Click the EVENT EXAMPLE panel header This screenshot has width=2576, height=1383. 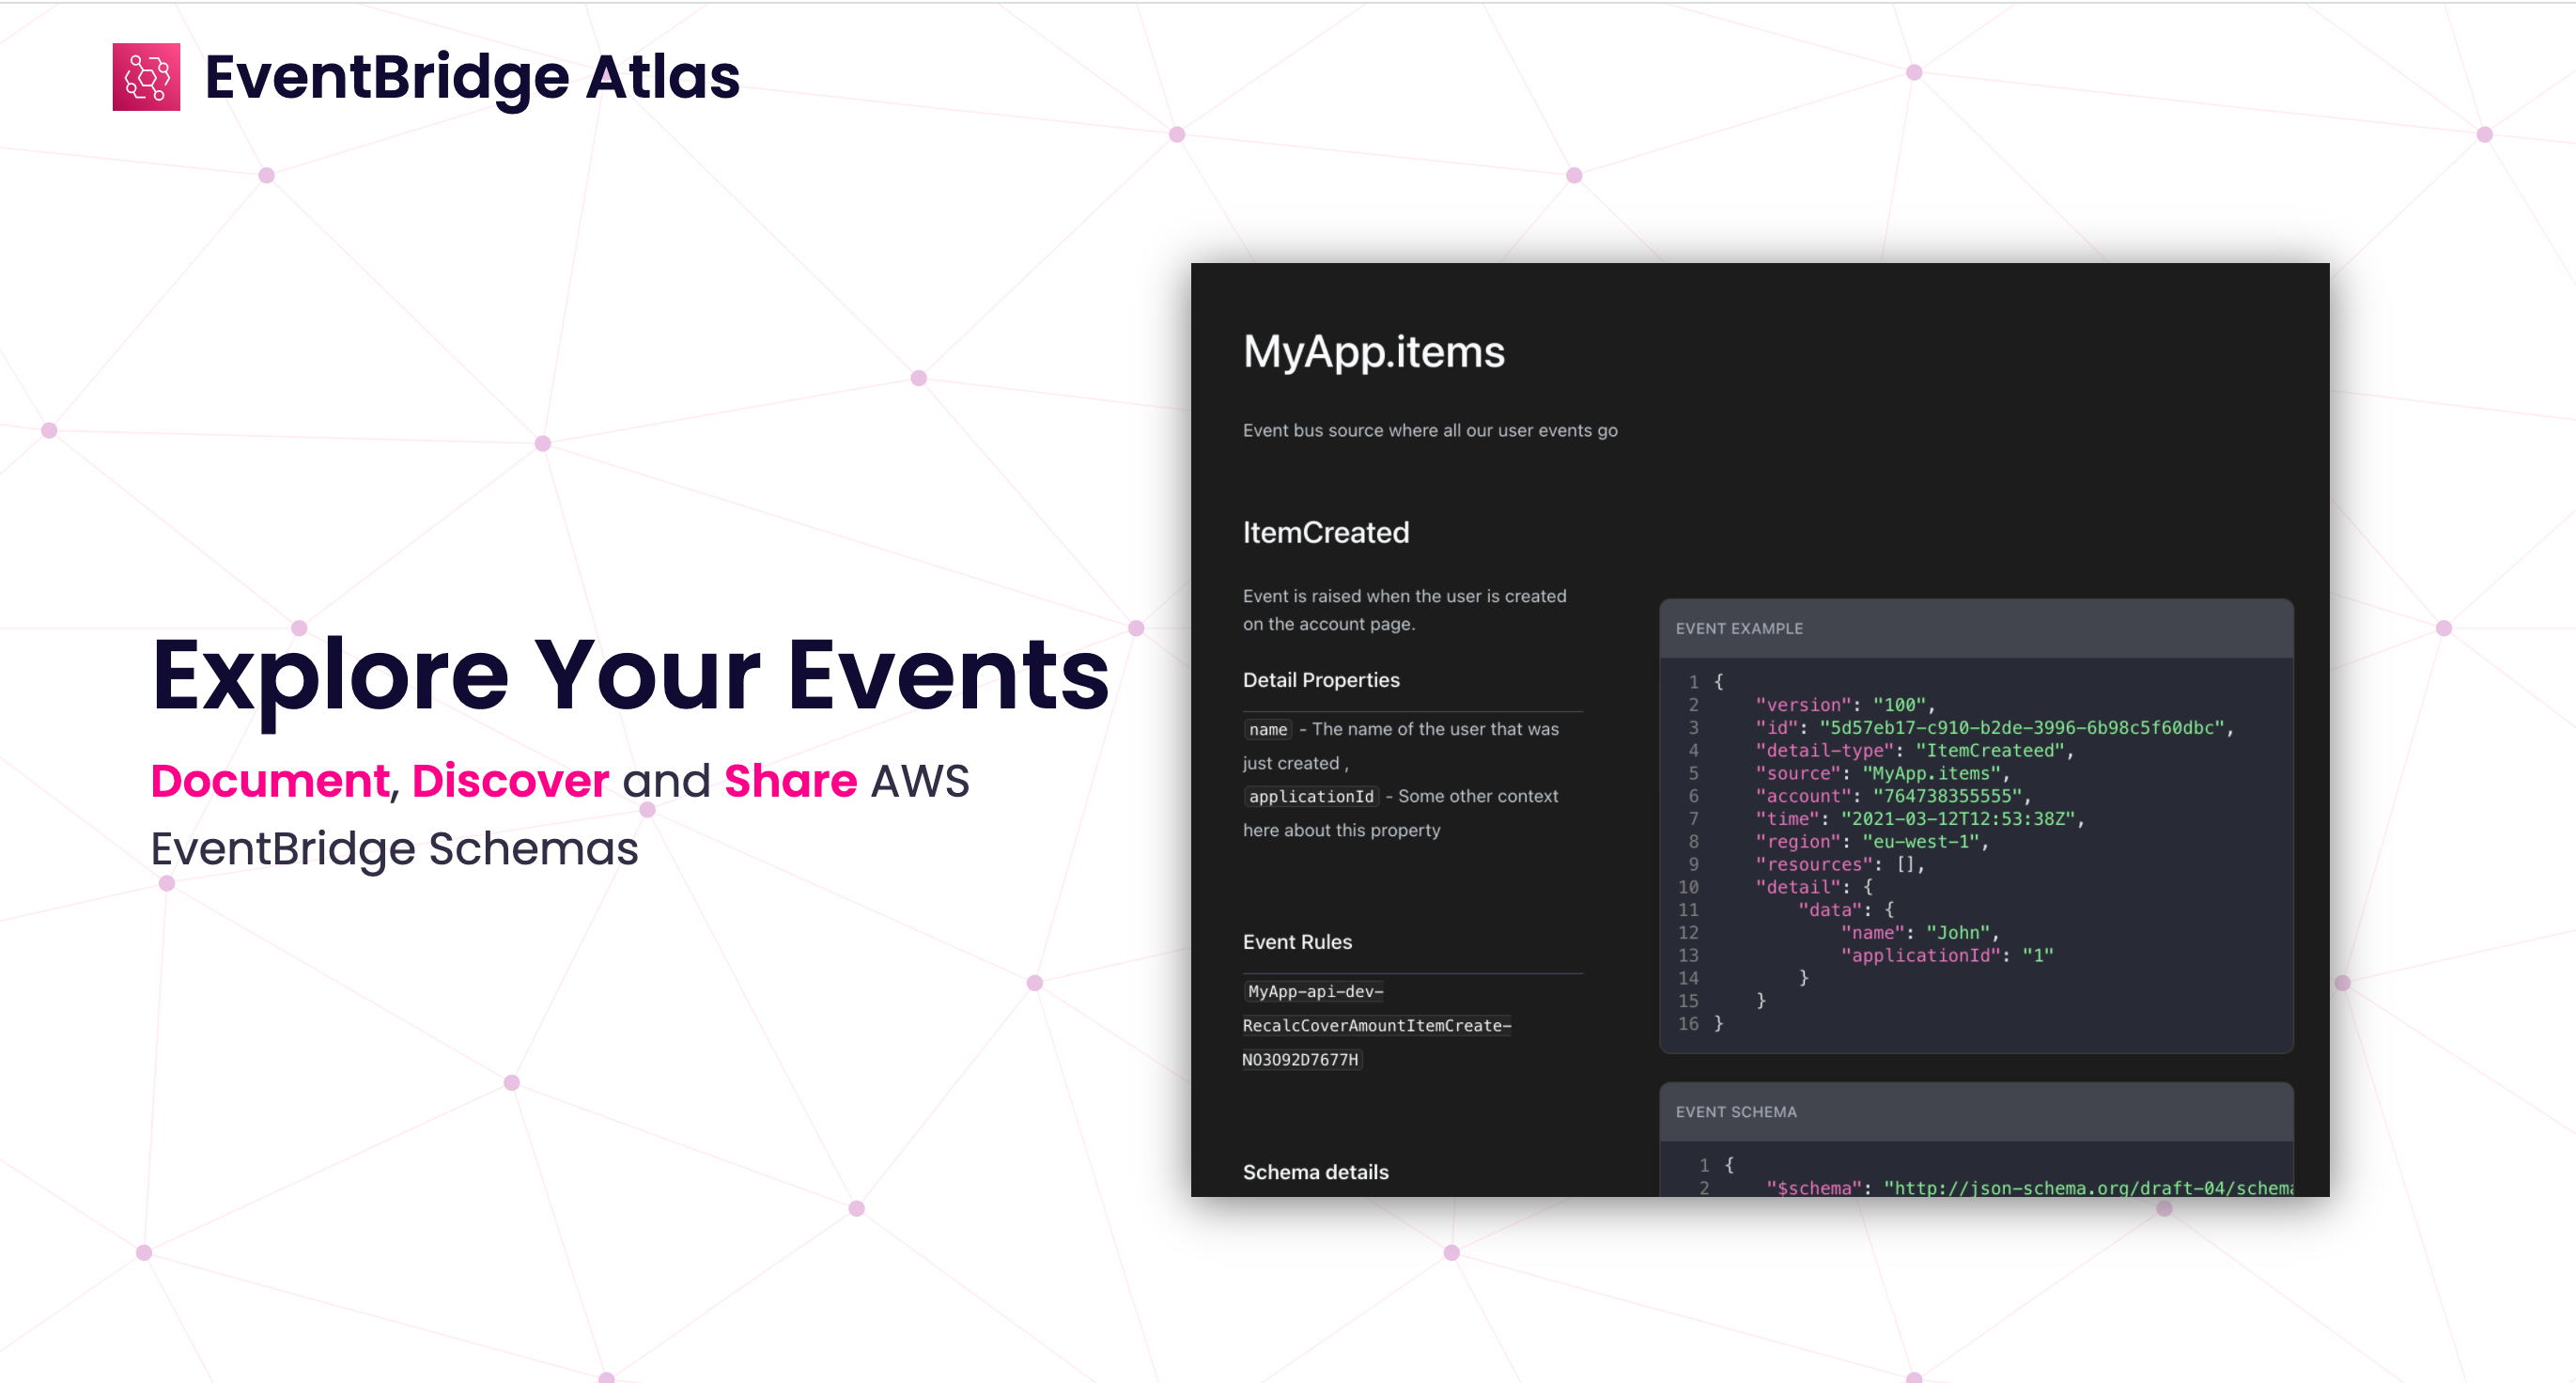point(1739,629)
